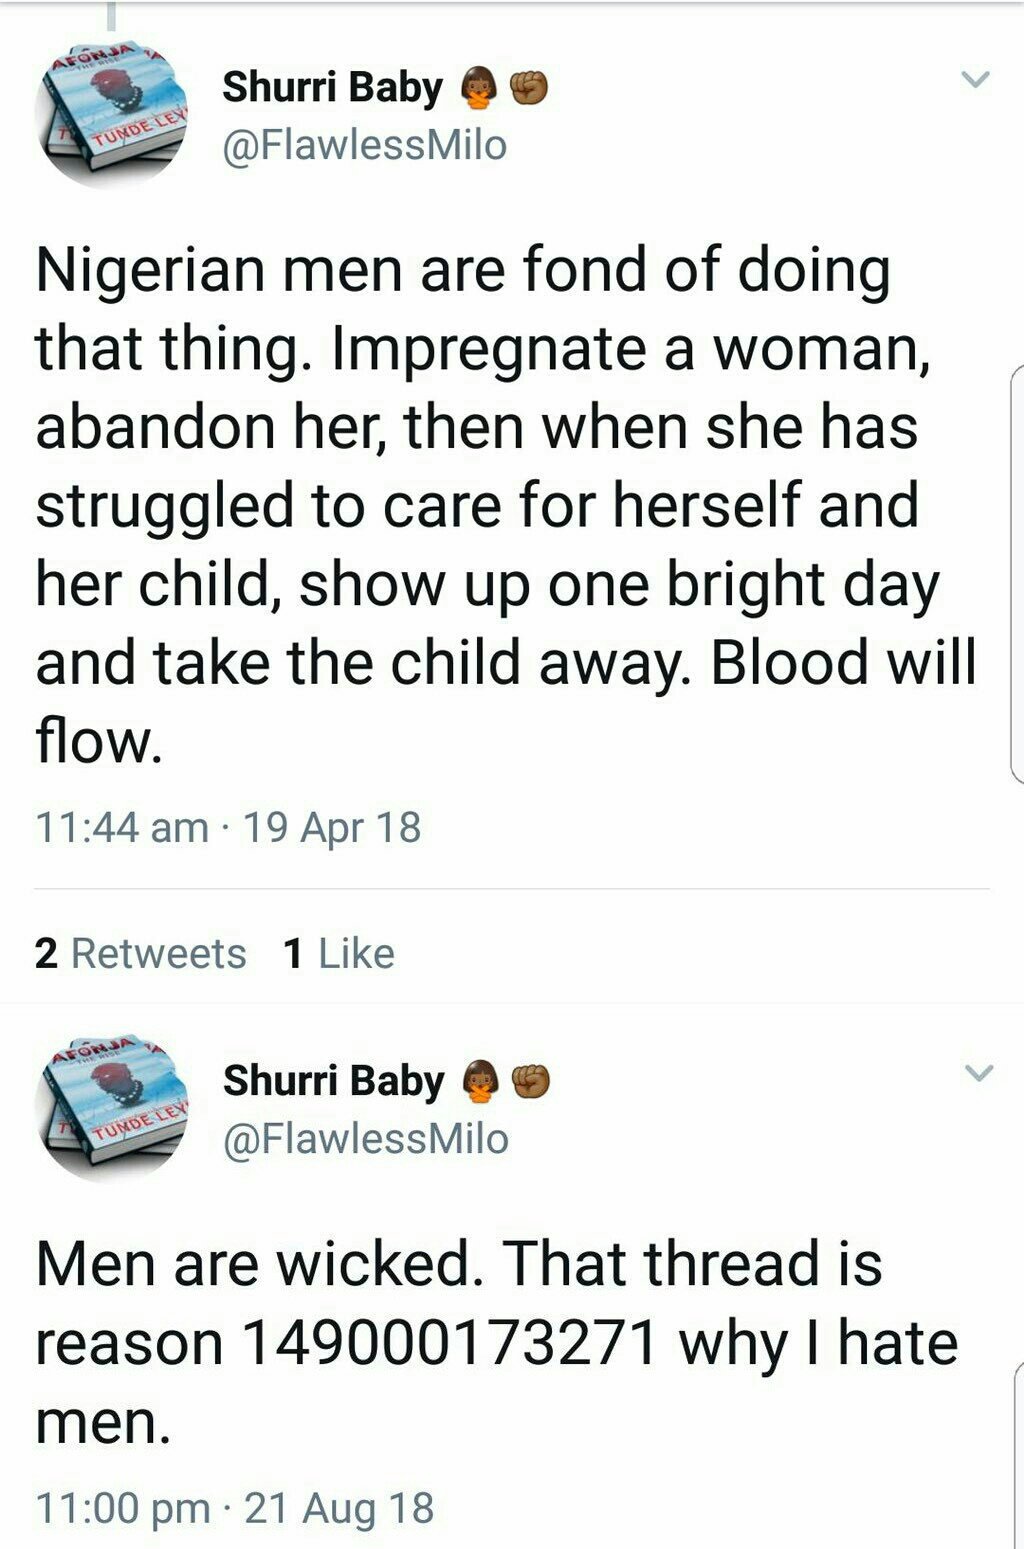Click the 11:44 am · 19 Apr 18 timestamp

coord(228,828)
